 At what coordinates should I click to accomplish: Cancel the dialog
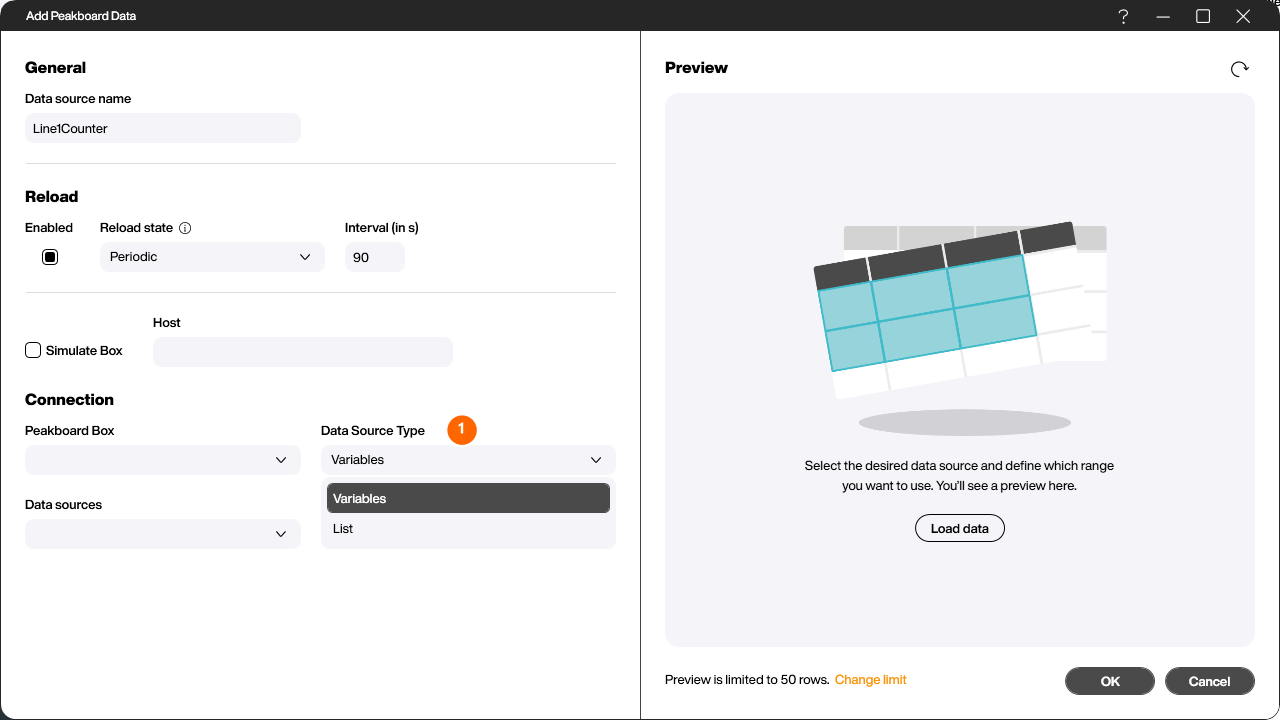(1210, 681)
